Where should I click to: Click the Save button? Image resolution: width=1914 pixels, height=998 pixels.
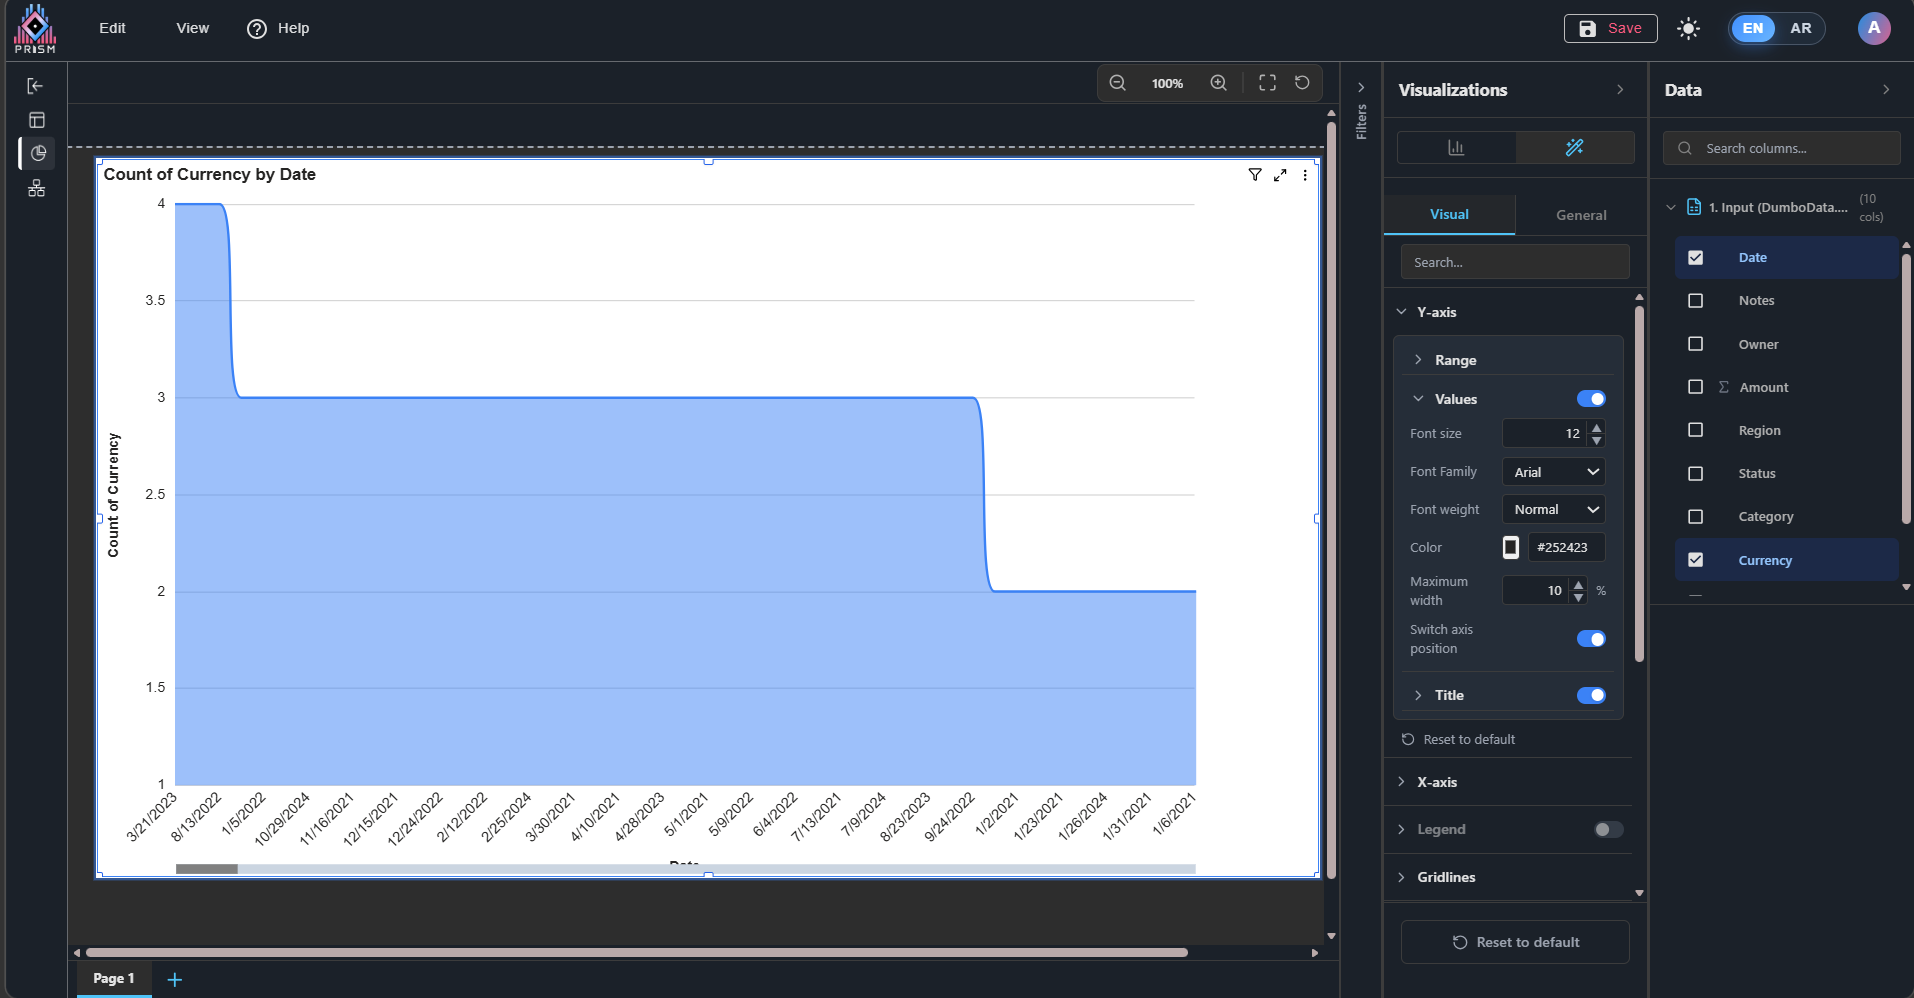click(1610, 29)
